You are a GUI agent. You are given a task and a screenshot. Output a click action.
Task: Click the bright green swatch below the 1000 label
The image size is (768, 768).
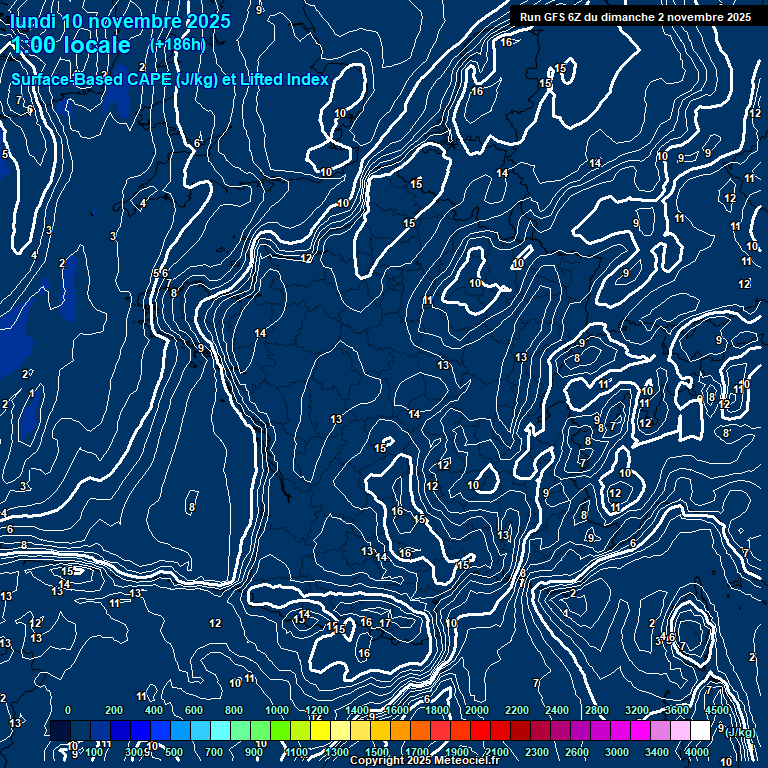pos(280,730)
